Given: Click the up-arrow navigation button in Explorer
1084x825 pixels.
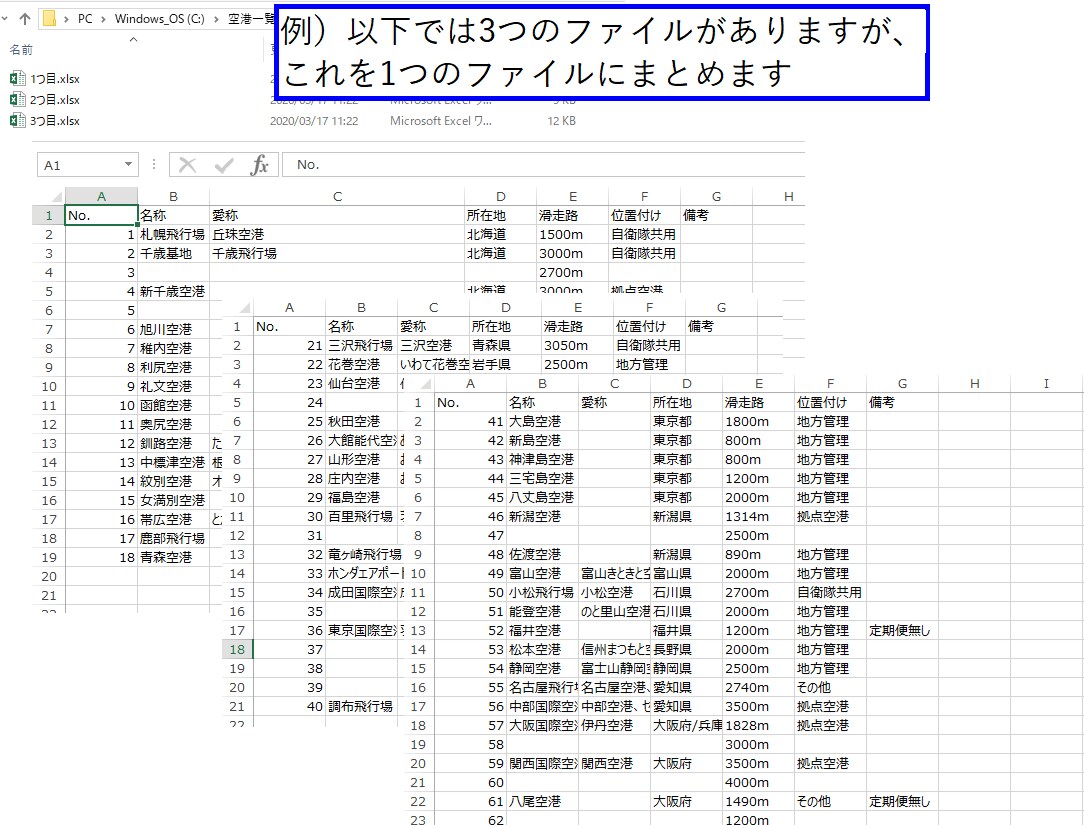Looking at the screenshot, I should pos(25,19).
